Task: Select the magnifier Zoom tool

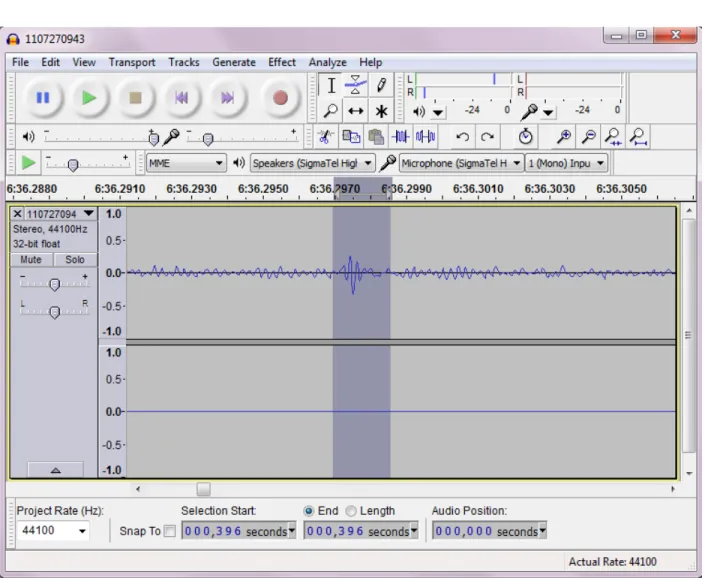Action: [331, 111]
